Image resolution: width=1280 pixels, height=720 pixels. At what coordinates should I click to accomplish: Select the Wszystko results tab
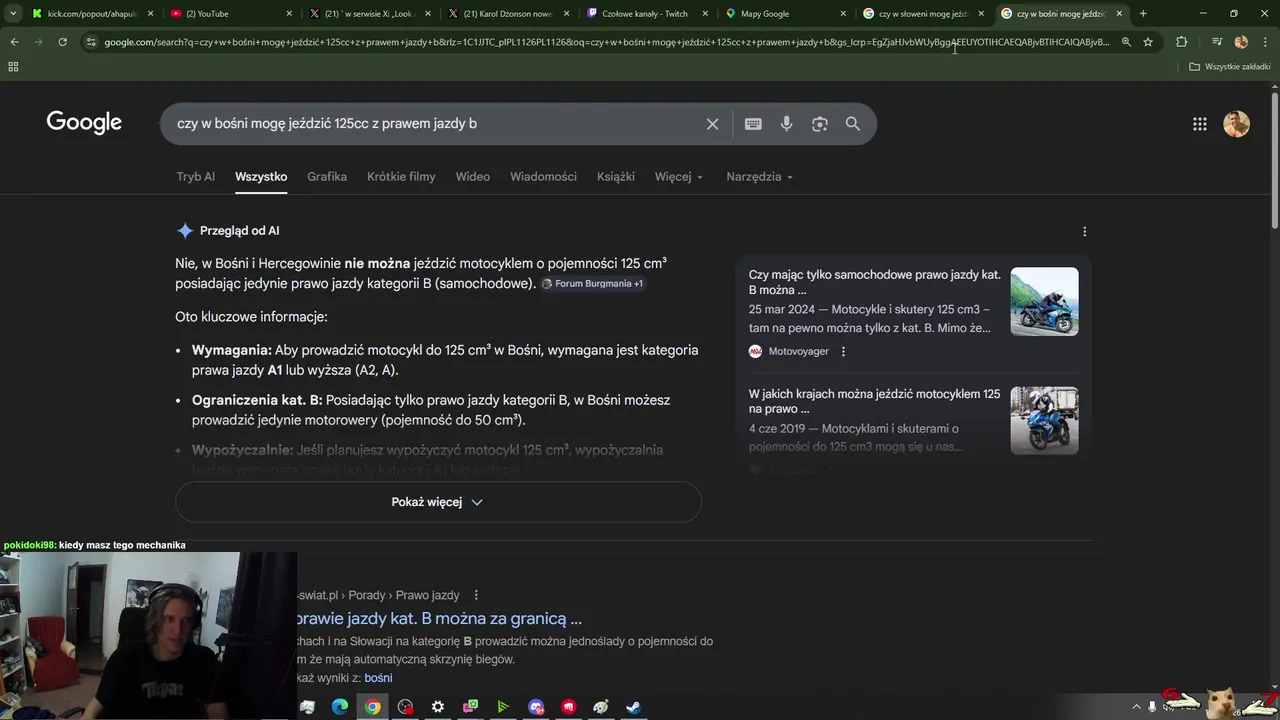click(x=261, y=176)
